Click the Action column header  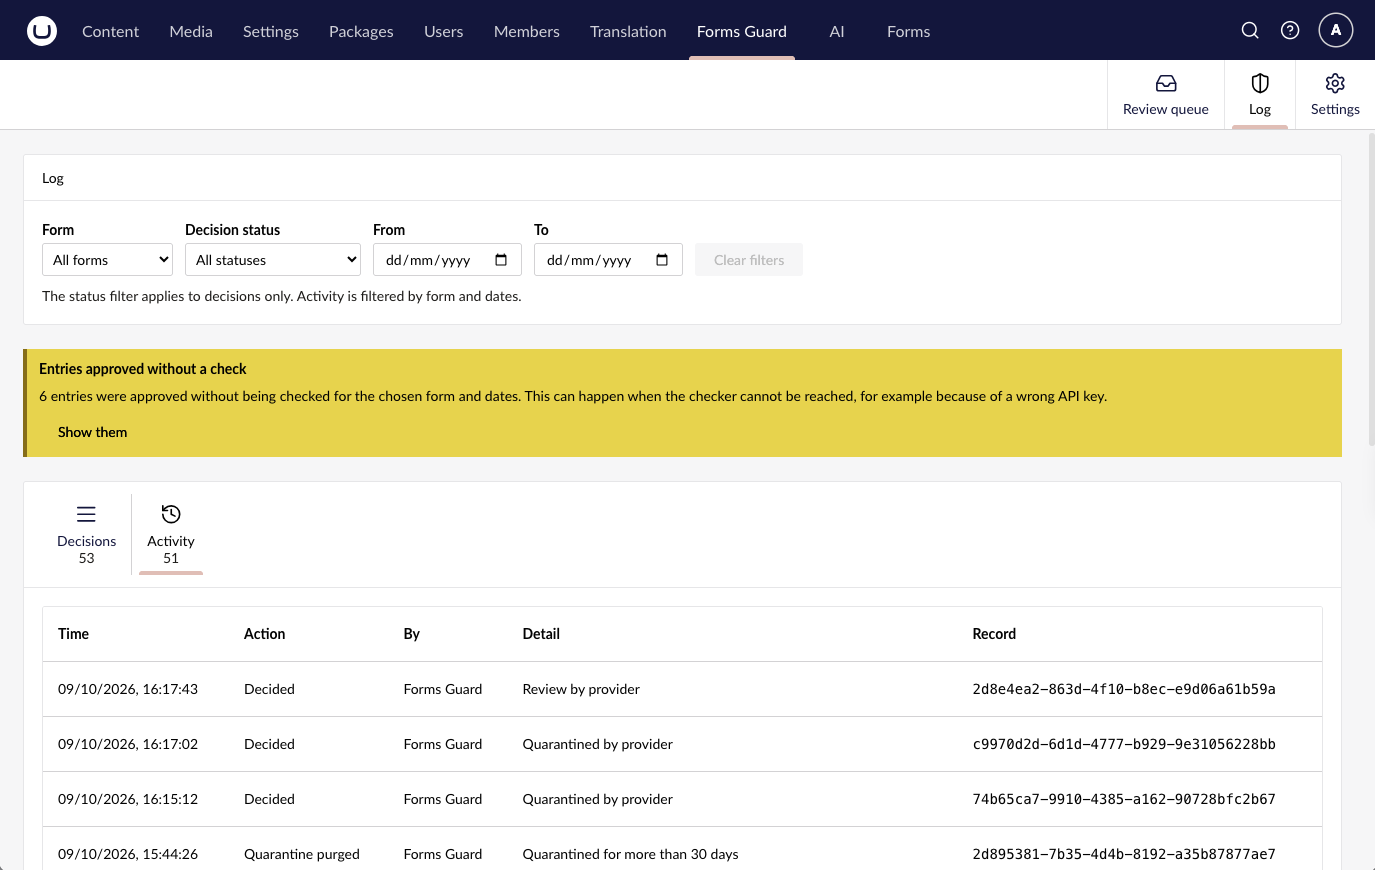coord(265,634)
